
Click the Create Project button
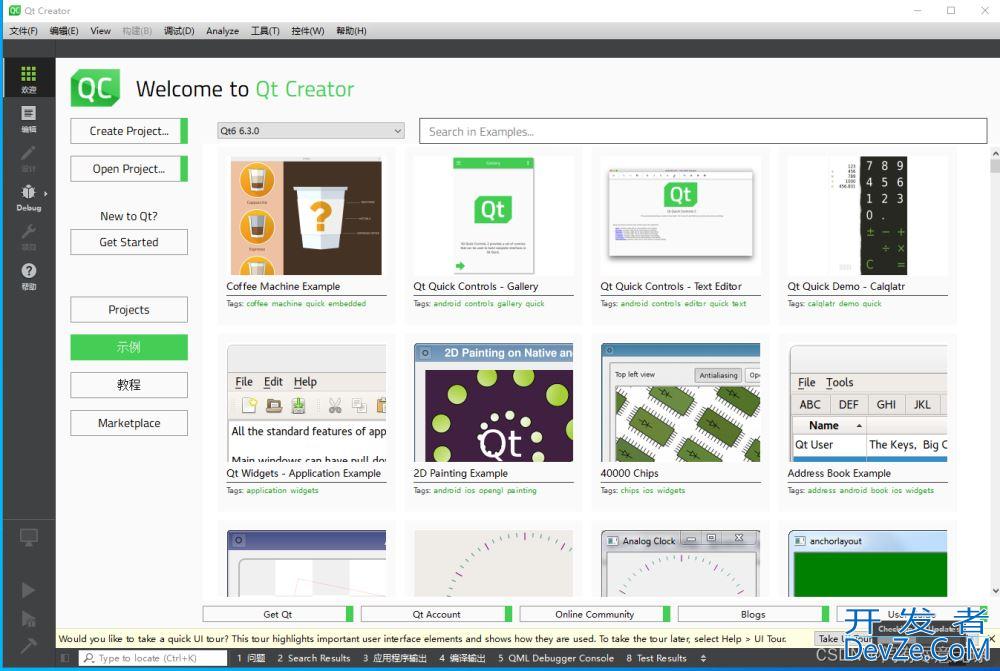tap(129, 131)
